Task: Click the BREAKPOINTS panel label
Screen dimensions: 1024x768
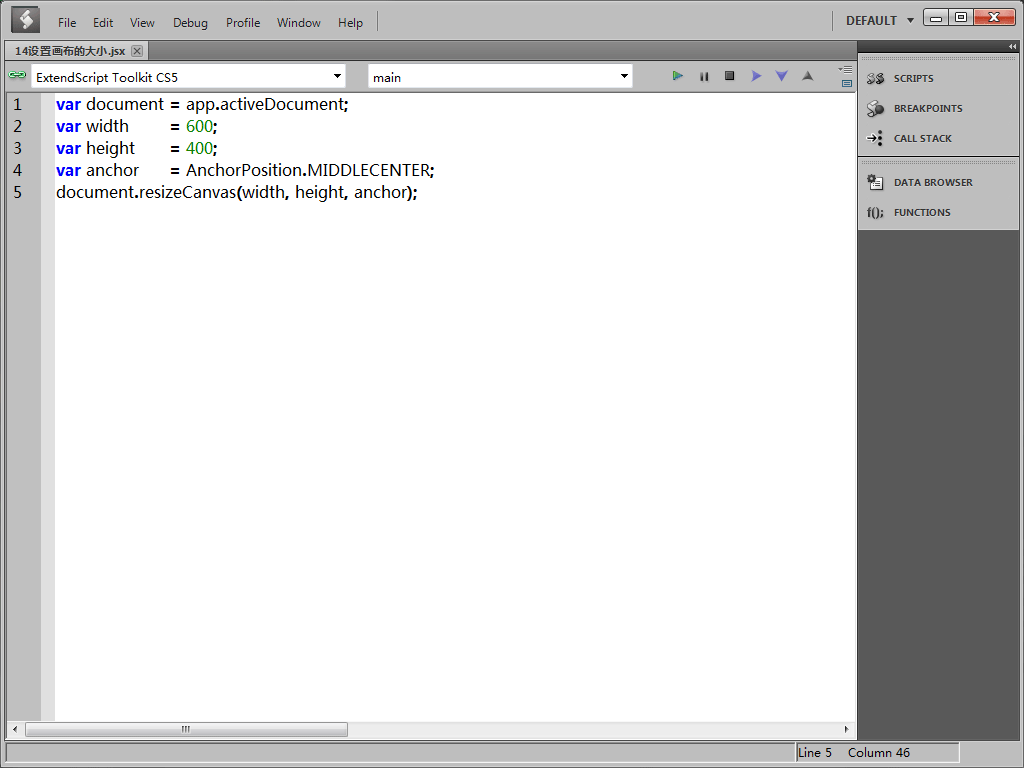Action: pos(928,108)
